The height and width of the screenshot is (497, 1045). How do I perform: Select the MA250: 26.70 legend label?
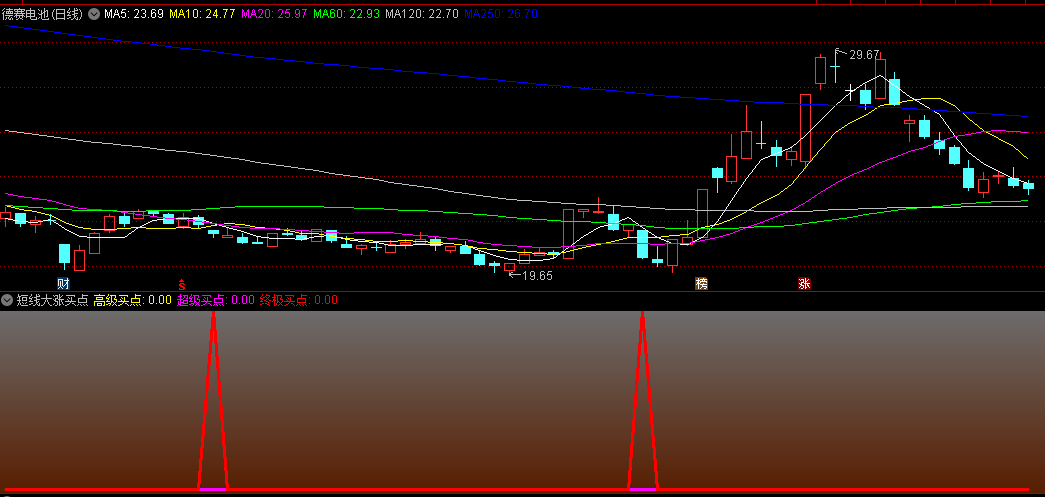[501, 13]
